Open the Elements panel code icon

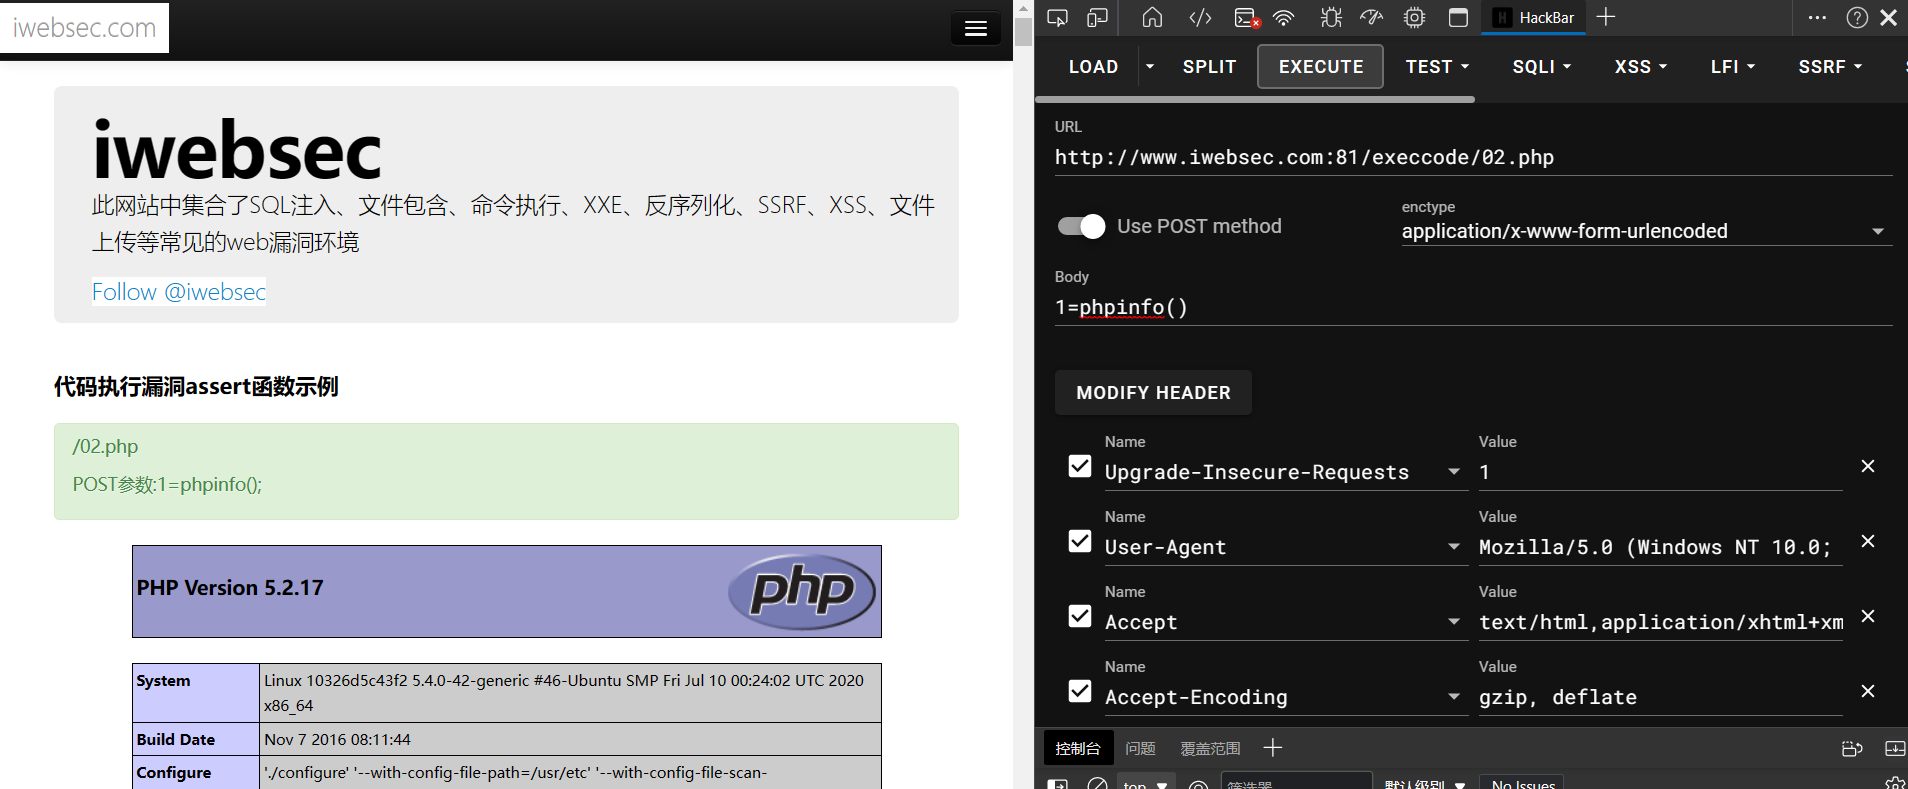tap(1200, 18)
